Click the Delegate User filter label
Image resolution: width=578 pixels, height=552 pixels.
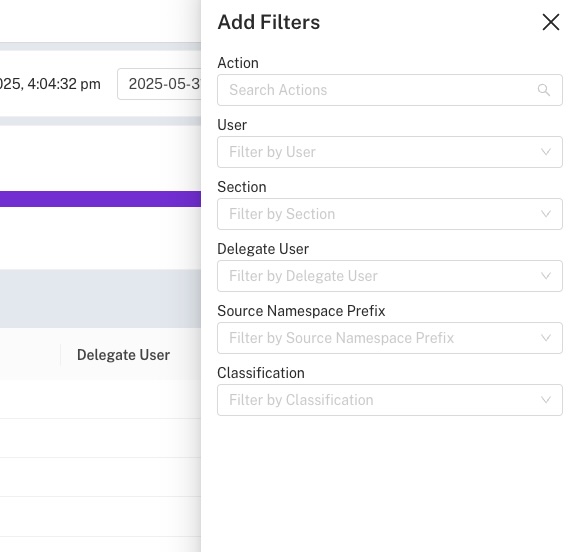pos(263,249)
